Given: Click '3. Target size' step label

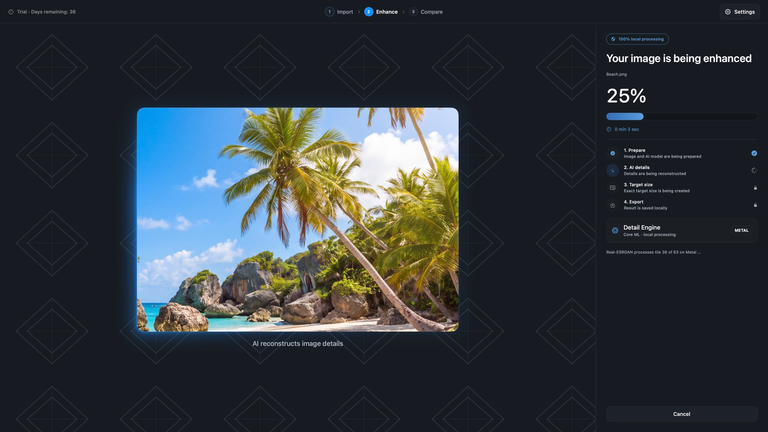Looking at the screenshot, I should (638, 185).
